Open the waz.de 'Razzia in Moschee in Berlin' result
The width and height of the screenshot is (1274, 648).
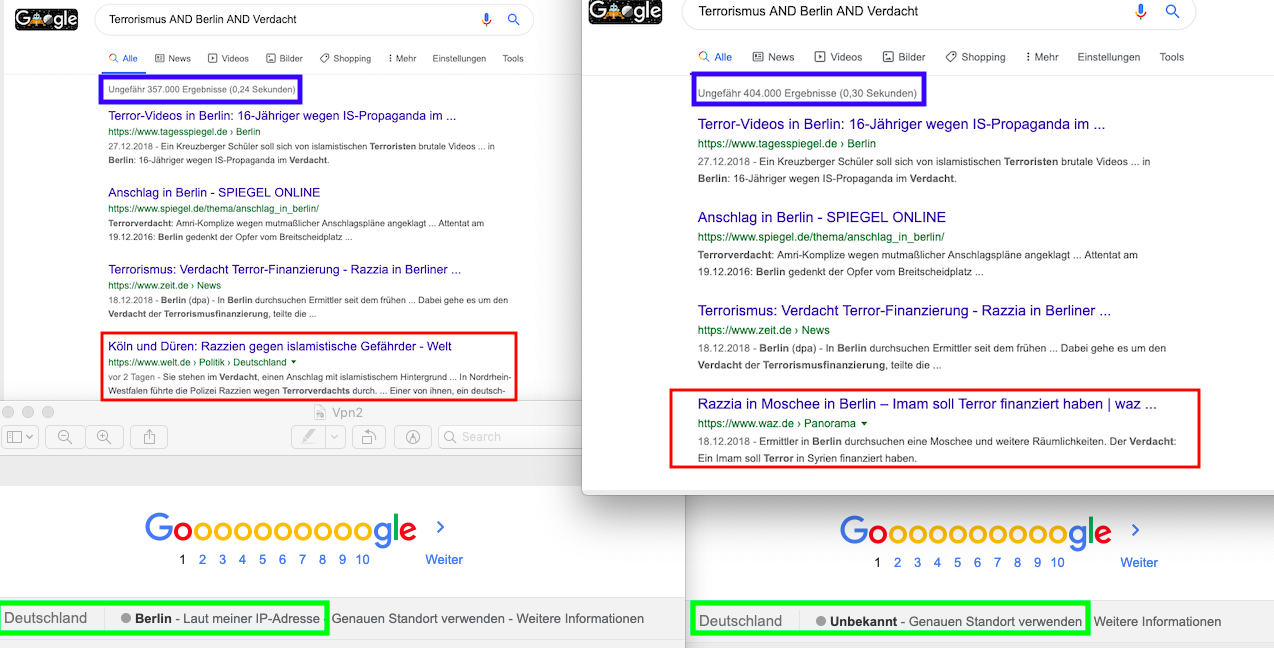(927, 405)
